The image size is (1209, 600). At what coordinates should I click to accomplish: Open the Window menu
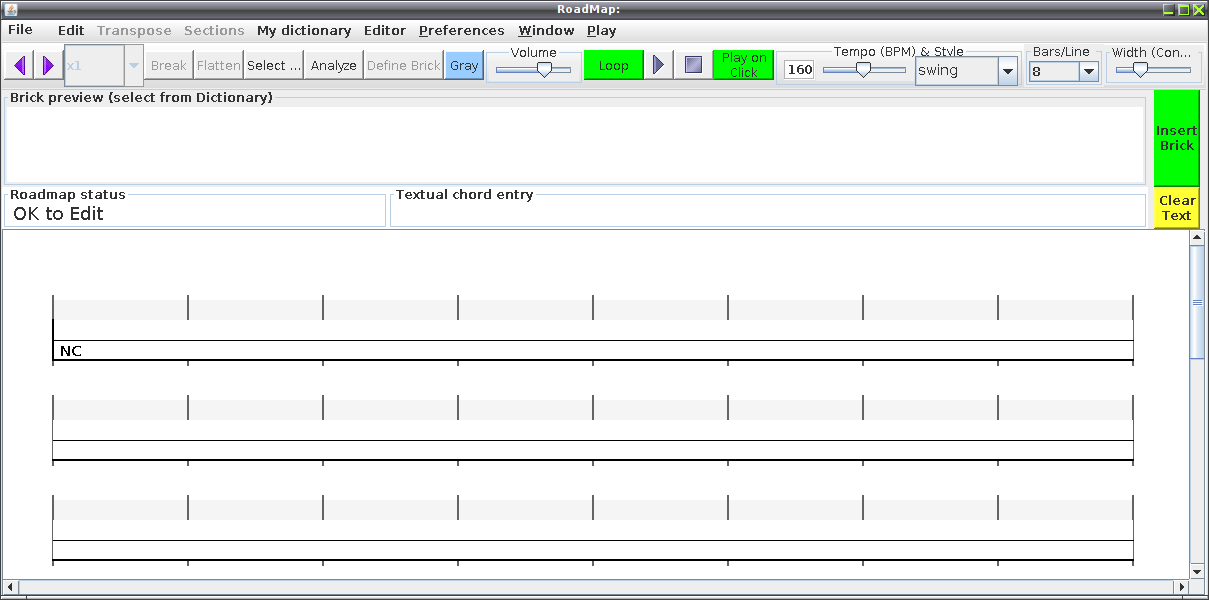pos(546,30)
